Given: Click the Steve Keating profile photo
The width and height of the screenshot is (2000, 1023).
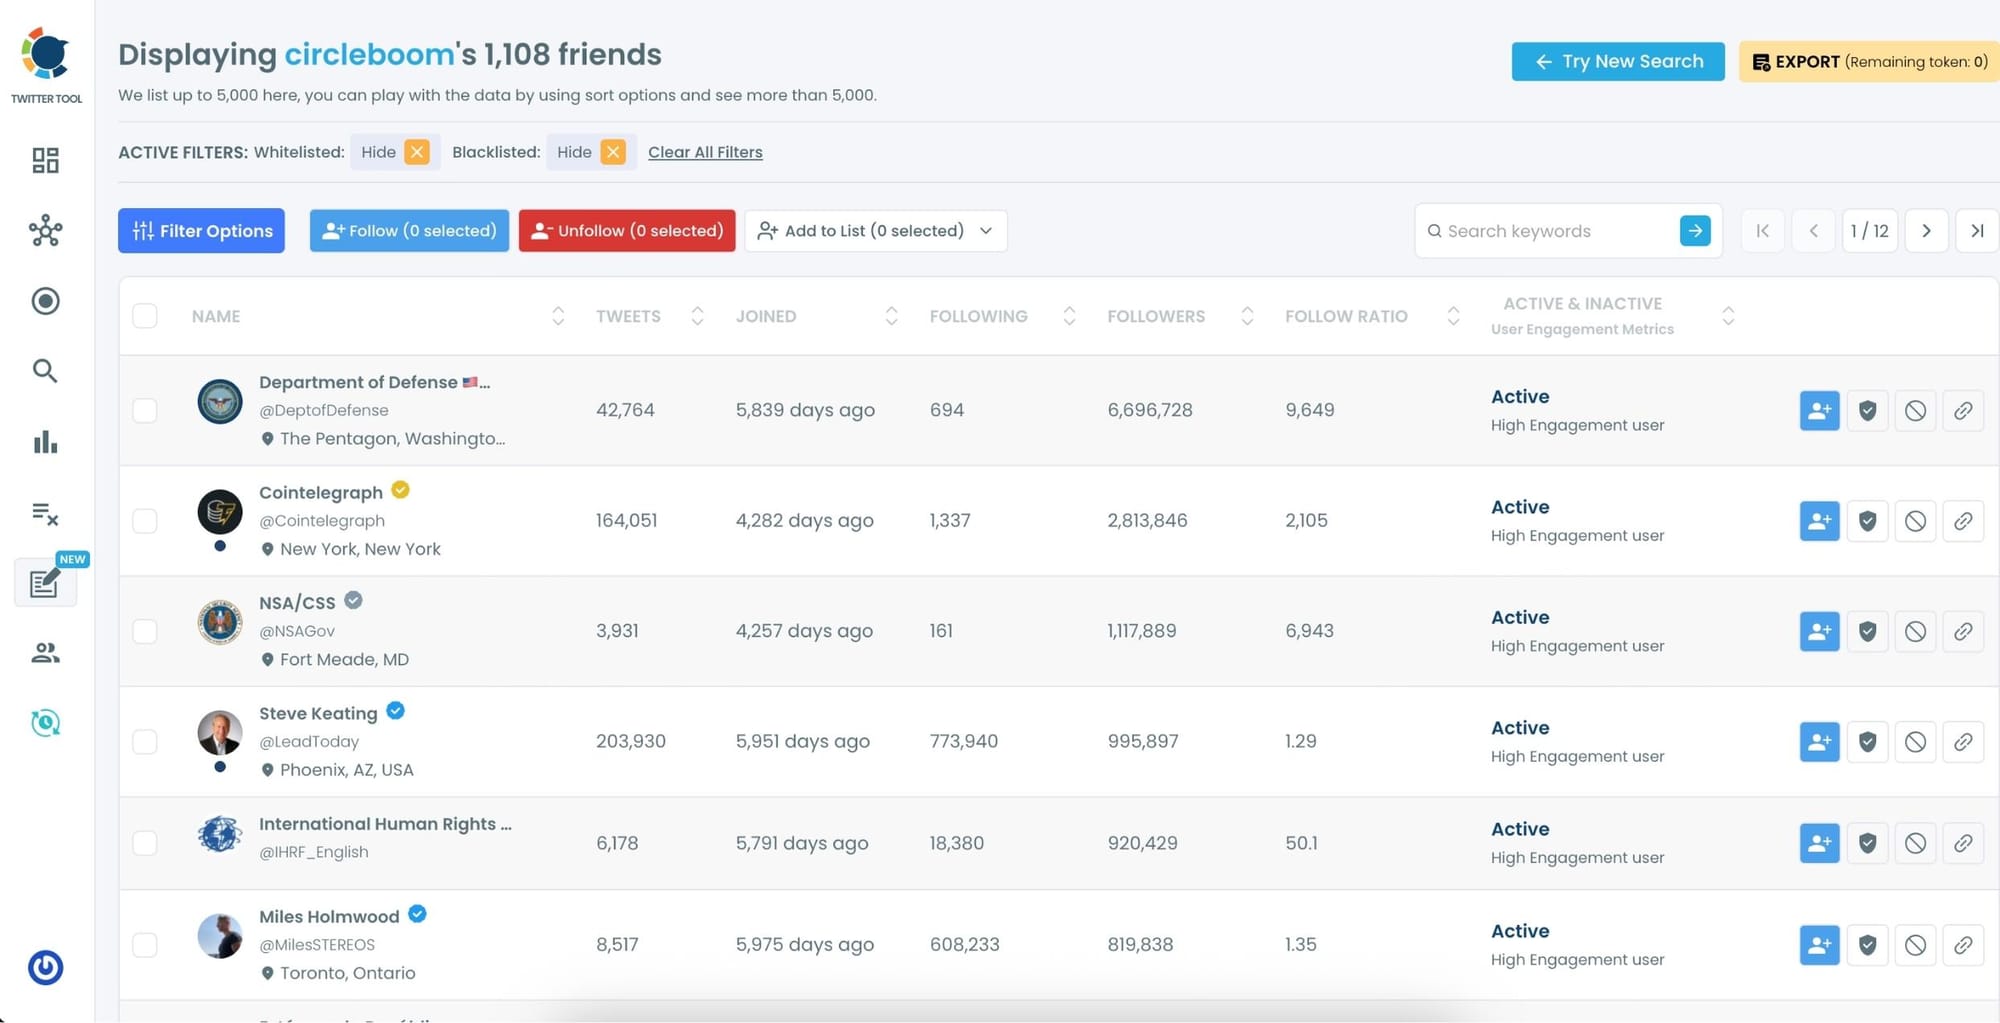Looking at the screenshot, I should [x=220, y=733].
